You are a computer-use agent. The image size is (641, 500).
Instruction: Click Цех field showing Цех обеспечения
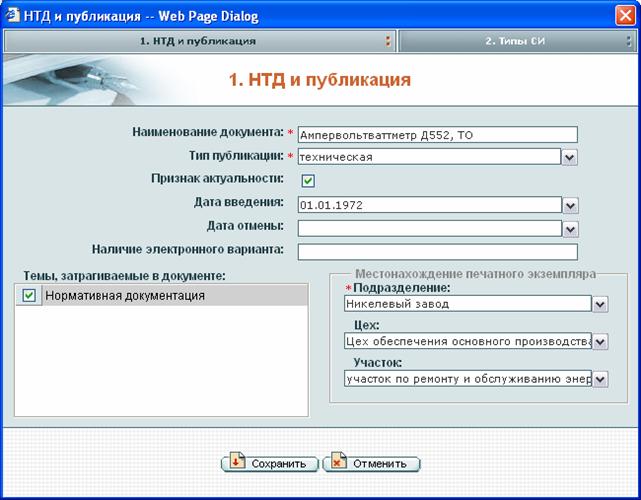[x=468, y=341]
